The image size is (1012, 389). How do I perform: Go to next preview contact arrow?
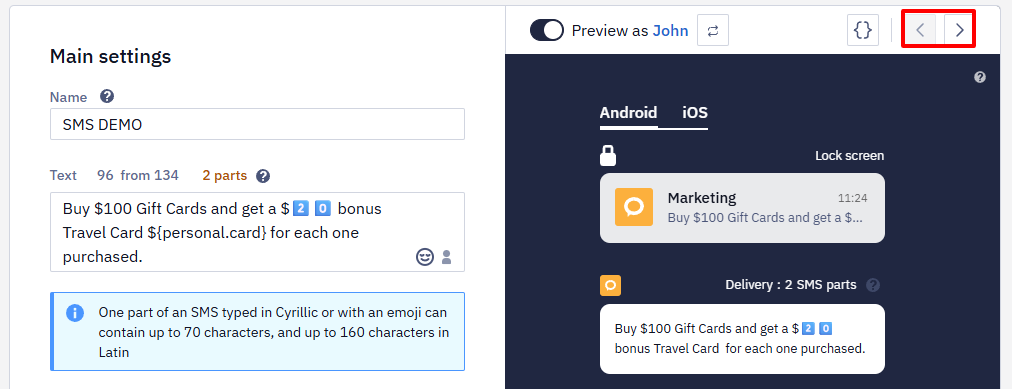click(960, 30)
